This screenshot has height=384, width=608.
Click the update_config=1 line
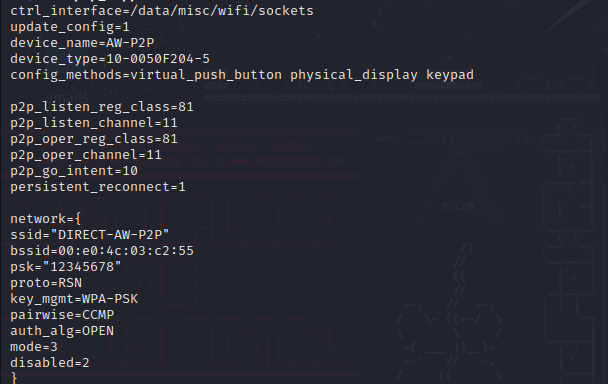click(70, 27)
